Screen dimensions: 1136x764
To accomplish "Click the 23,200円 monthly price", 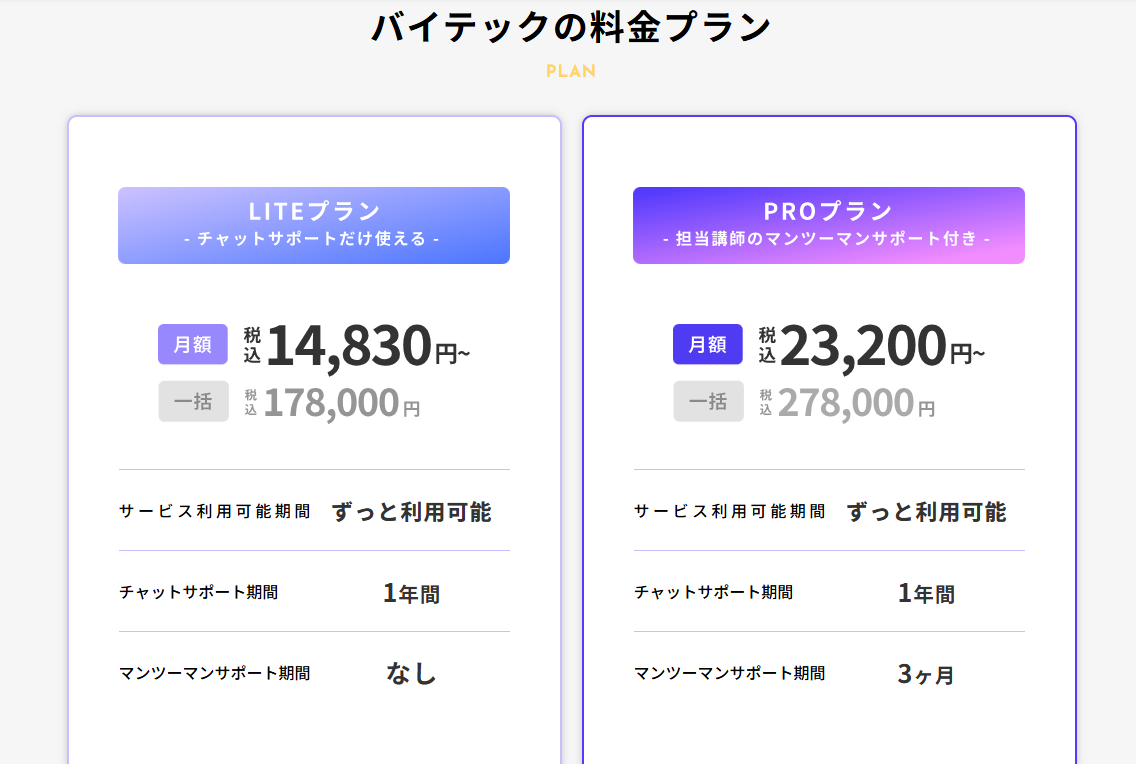I will [882, 346].
